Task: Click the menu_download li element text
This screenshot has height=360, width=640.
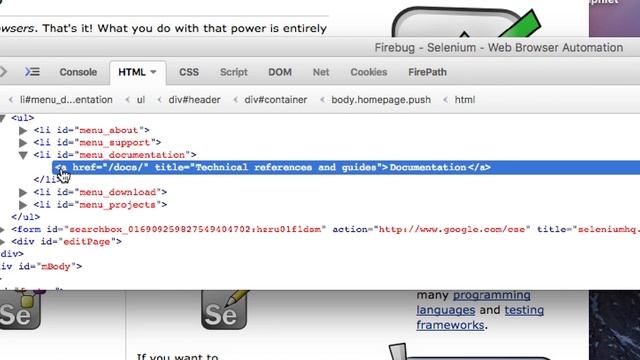Action: coord(100,192)
